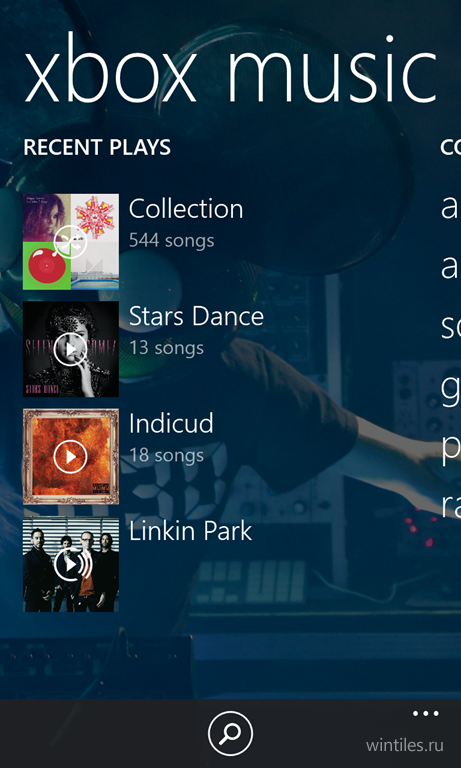The height and width of the screenshot is (768, 461).
Task: Tap the Stars Dance cover art
Action: (71, 349)
